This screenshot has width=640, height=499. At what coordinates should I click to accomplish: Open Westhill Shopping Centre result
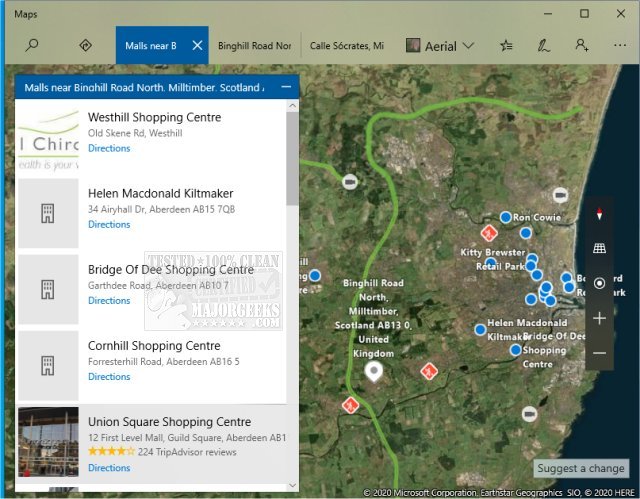point(151,137)
